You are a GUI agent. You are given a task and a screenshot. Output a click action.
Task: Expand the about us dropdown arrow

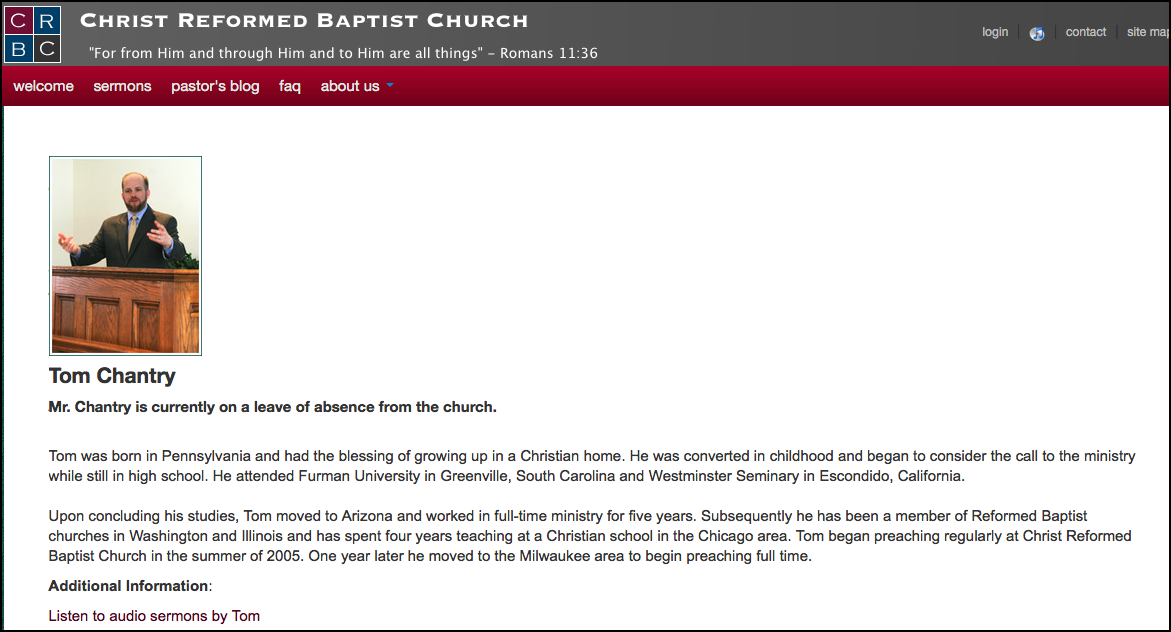pos(390,86)
